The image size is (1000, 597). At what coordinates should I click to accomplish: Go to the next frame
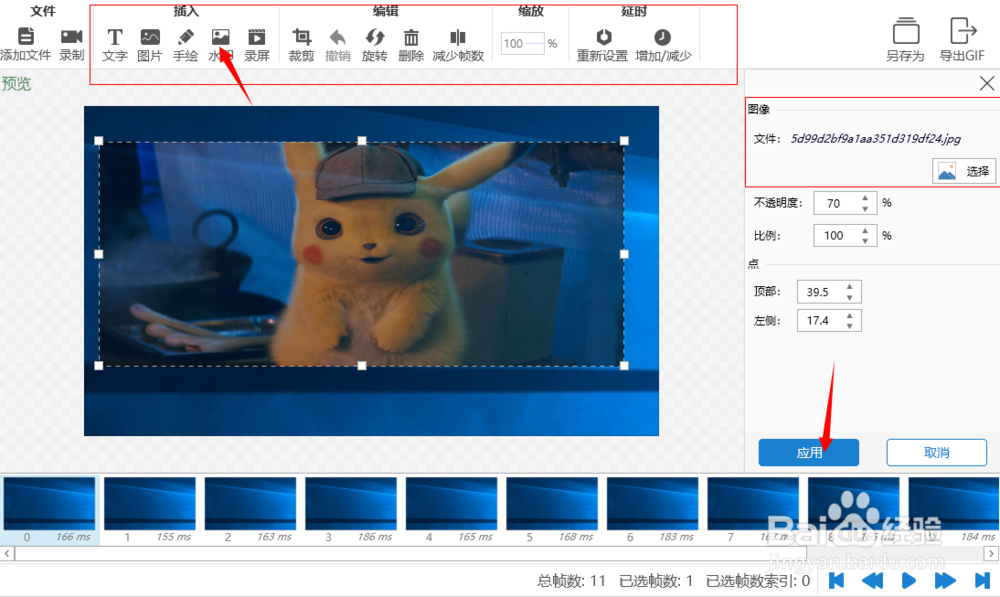[945, 580]
